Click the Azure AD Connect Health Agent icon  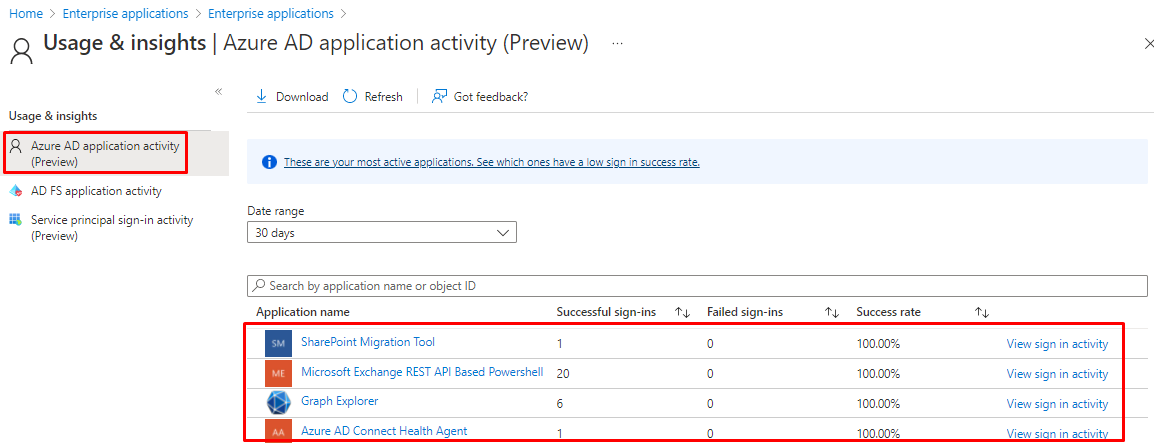click(x=278, y=431)
